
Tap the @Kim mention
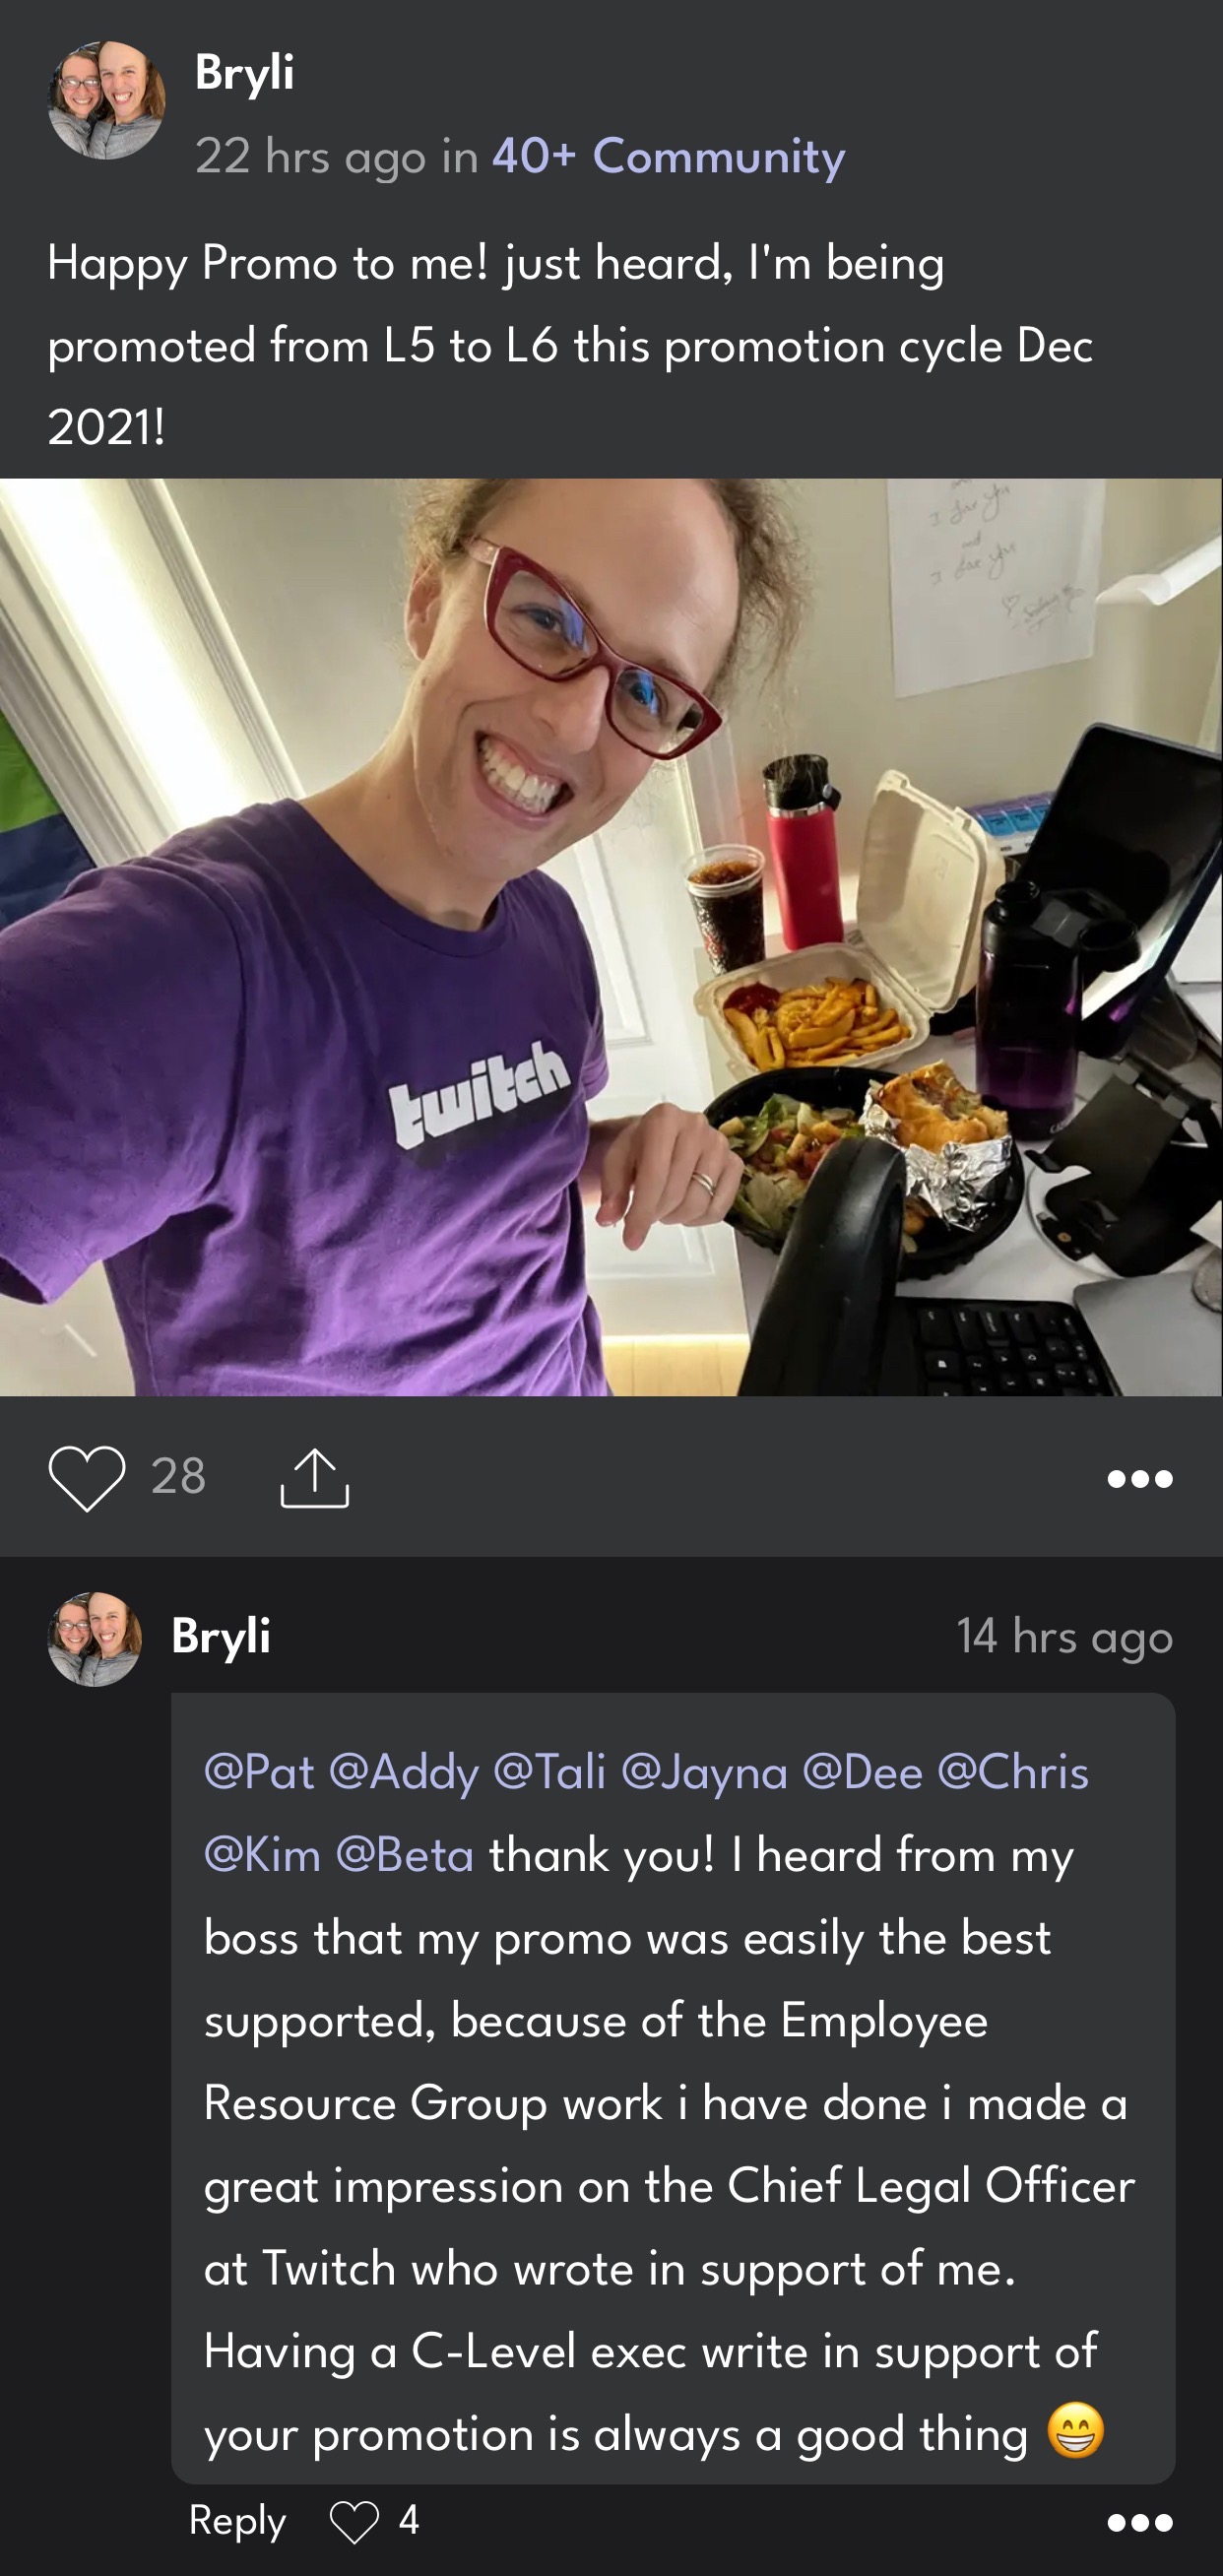[262, 1855]
